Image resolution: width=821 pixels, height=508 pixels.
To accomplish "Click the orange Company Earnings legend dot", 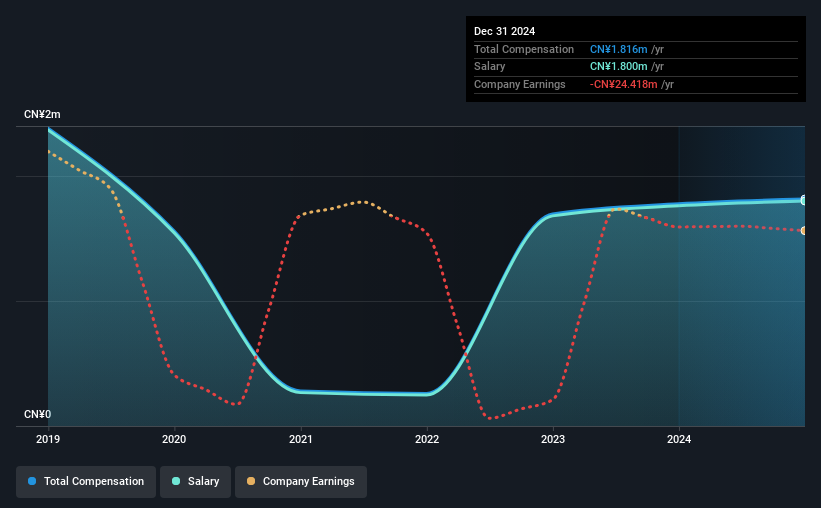I will point(251,481).
